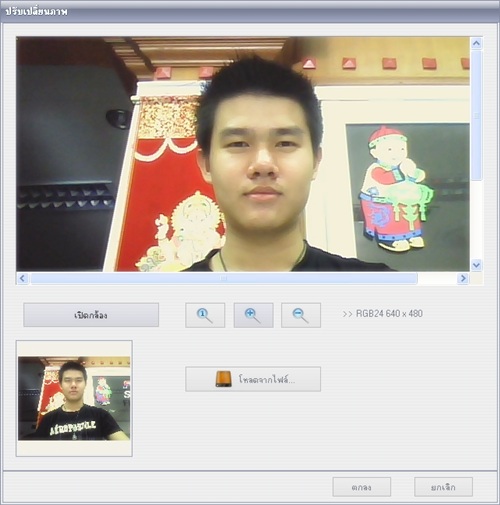Image resolution: width=500 pixels, height=505 pixels.
Task: Confirm with the ตกลง button
Action: pos(362,487)
